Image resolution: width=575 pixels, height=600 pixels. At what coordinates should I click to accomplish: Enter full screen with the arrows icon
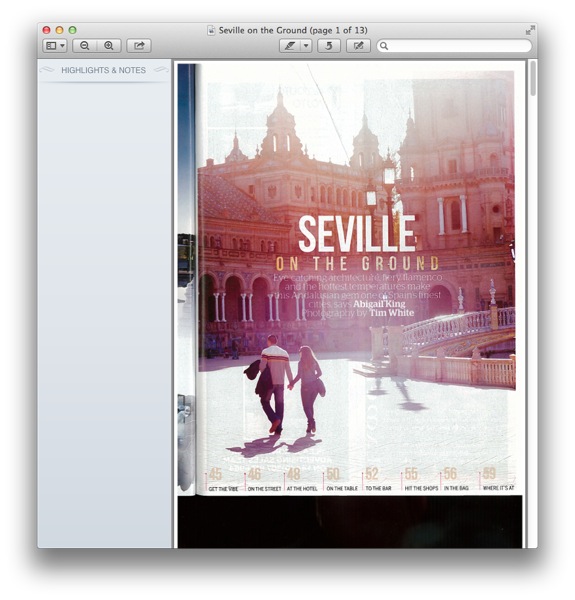click(529, 30)
